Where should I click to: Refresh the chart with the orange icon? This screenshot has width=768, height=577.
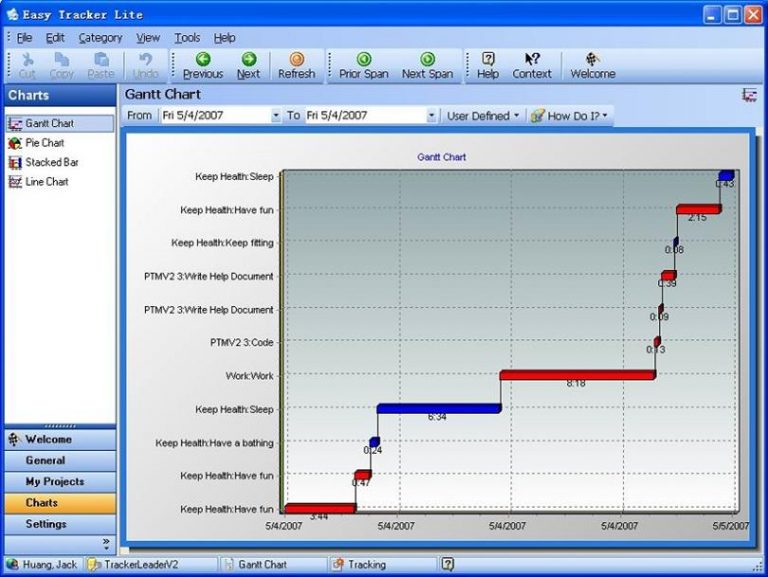pos(296,66)
